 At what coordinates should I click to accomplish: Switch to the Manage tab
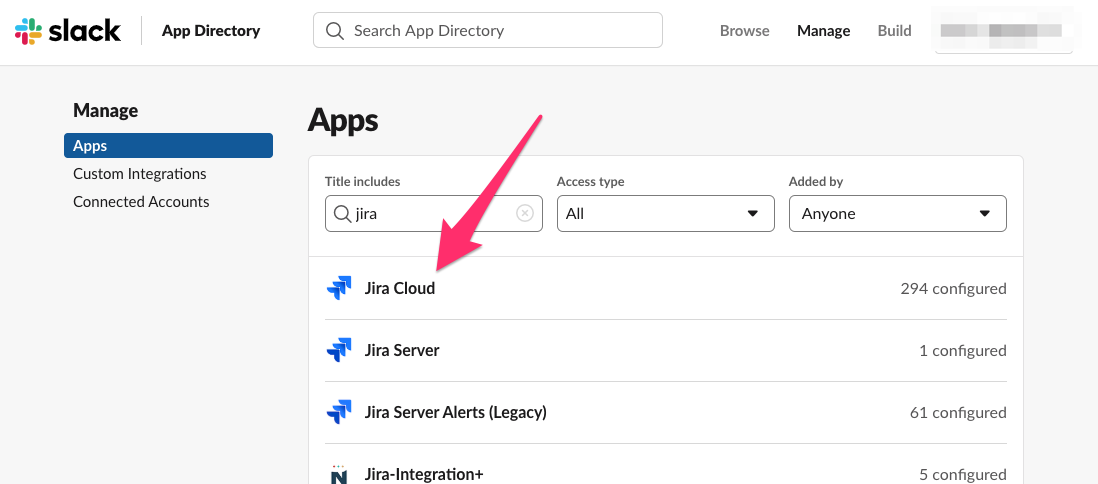click(x=824, y=31)
